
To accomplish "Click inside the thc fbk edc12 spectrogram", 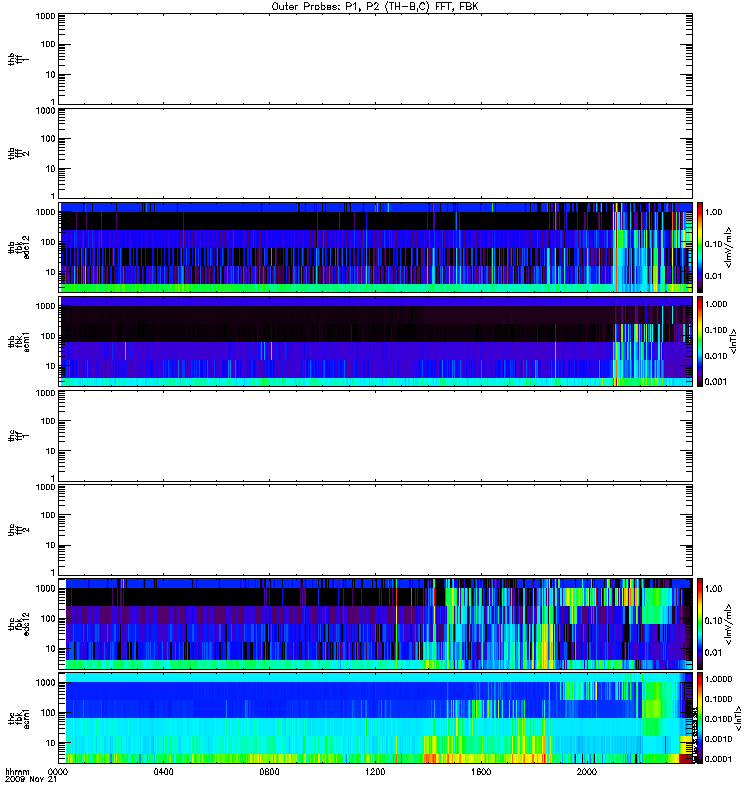I will coord(376,624).
